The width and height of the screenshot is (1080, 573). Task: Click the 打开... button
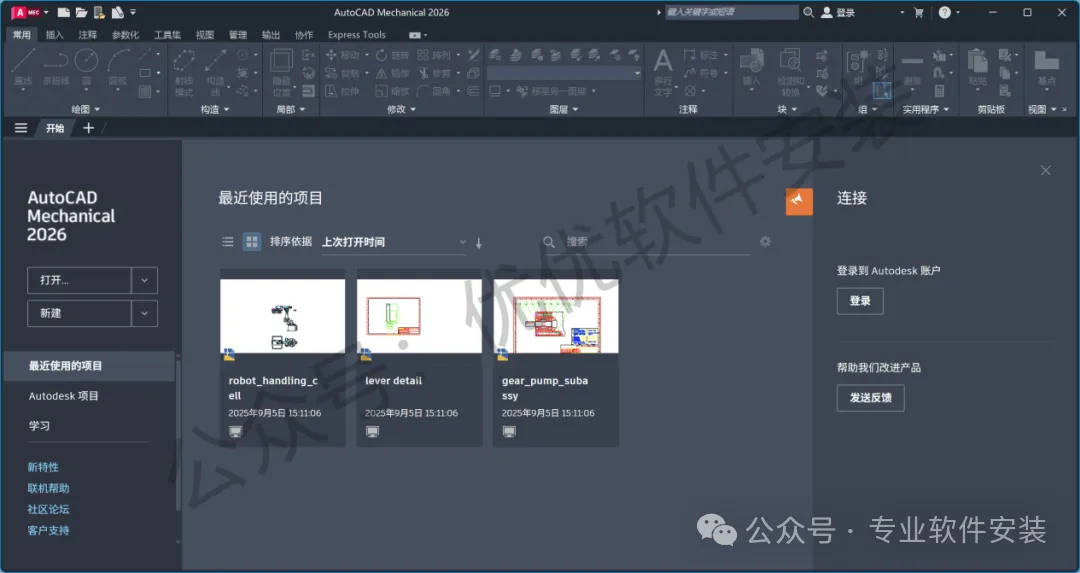(79, 280)
